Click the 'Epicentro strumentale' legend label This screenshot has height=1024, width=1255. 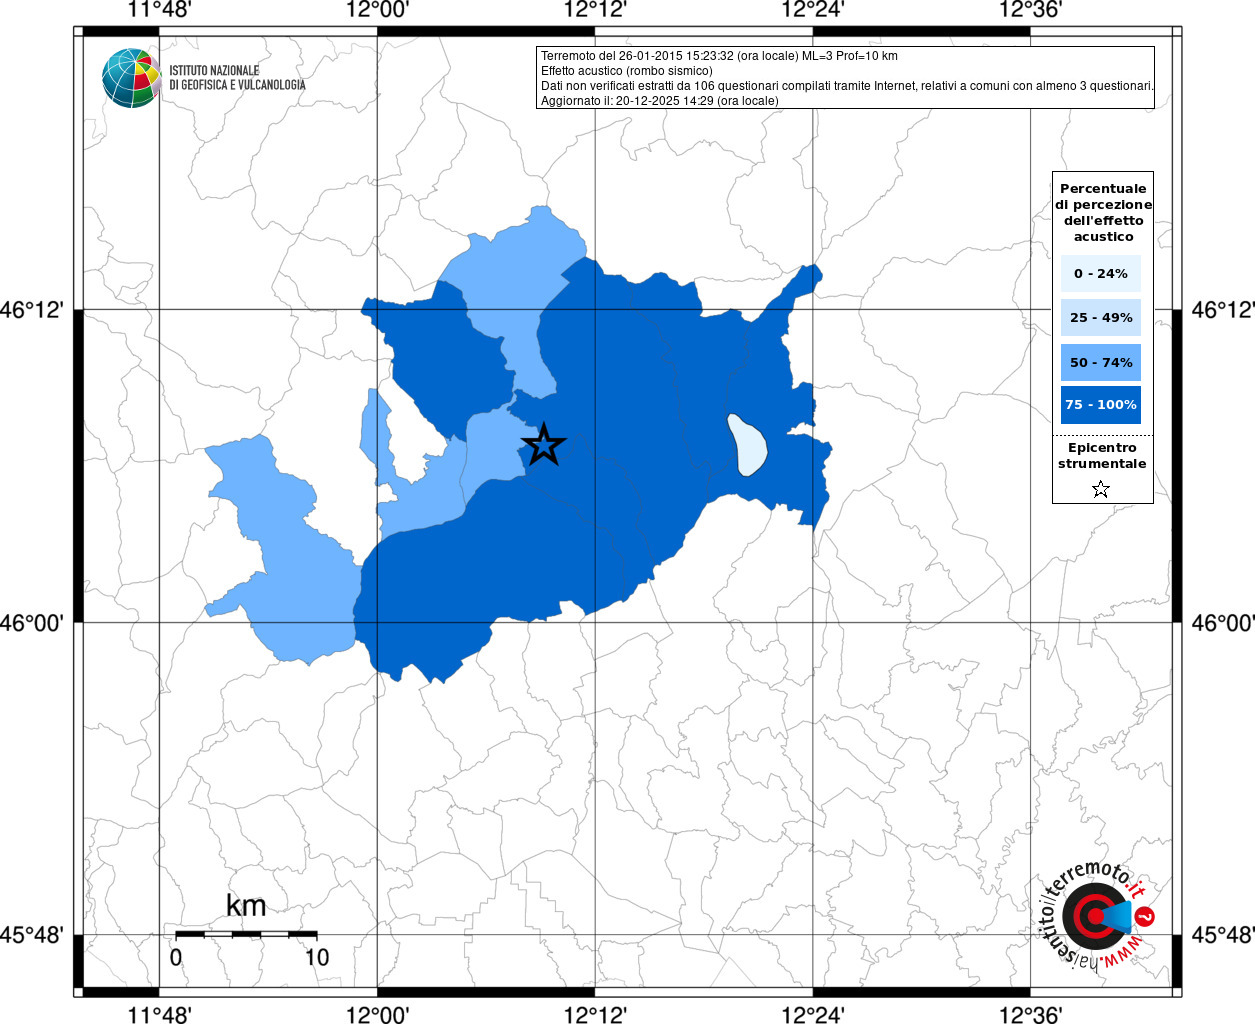(x=1102, y=455)
